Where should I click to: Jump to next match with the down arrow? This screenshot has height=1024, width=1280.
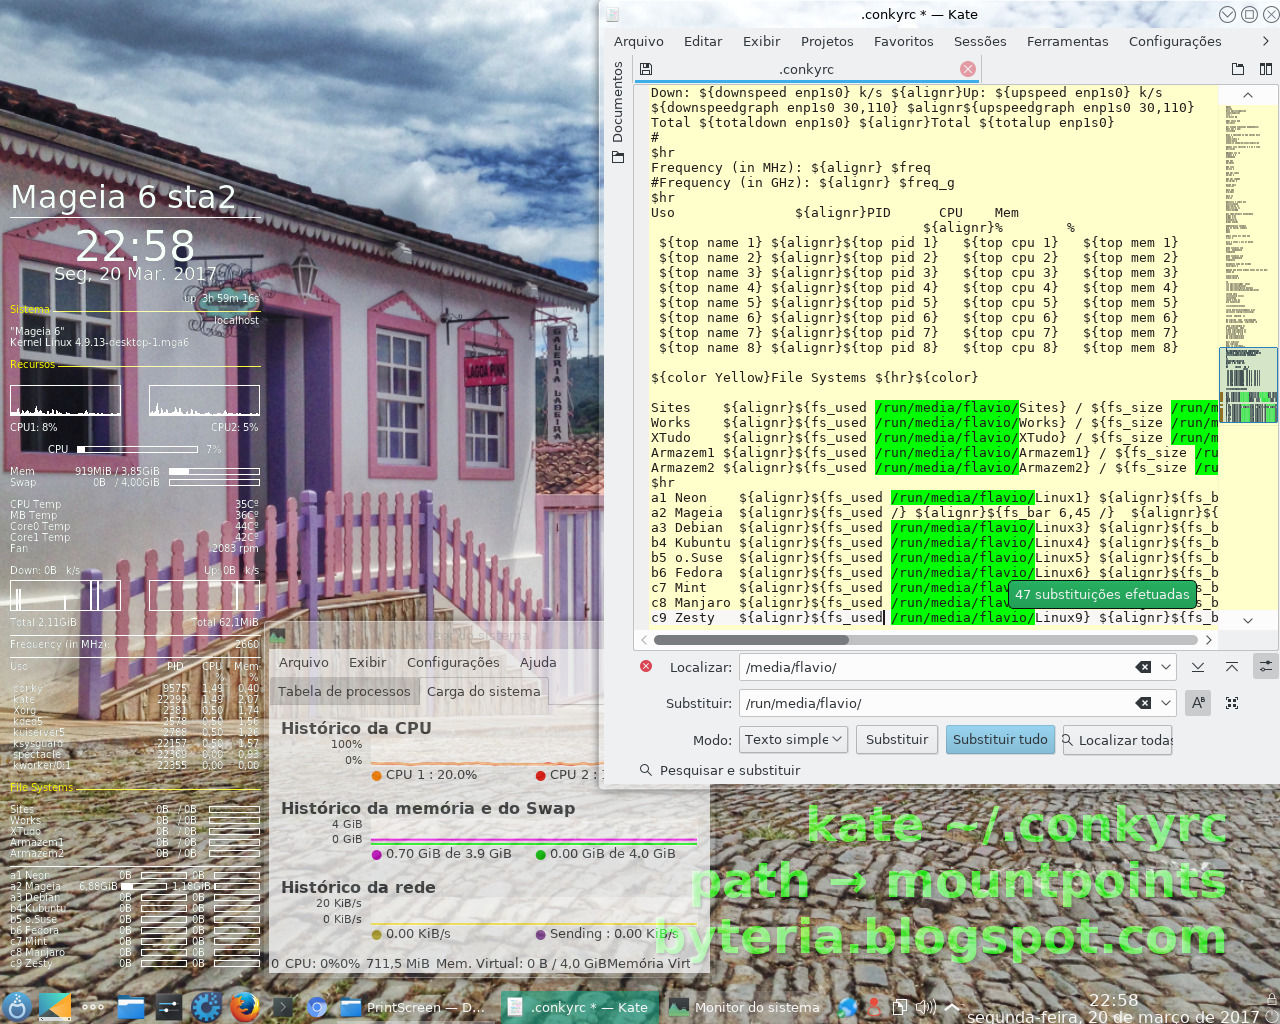[x=1198, y=667]
